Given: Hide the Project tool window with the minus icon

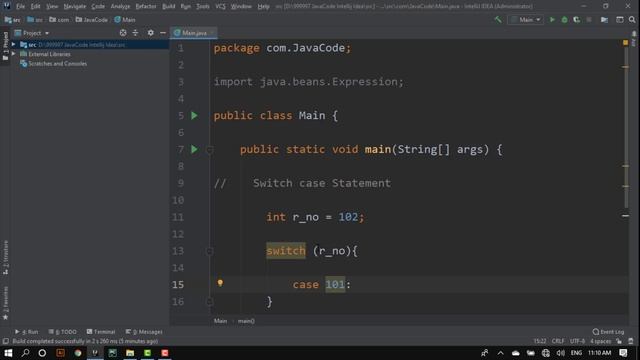Looking at the screenshot, I should pyautogui.click(x=163, y=33).
